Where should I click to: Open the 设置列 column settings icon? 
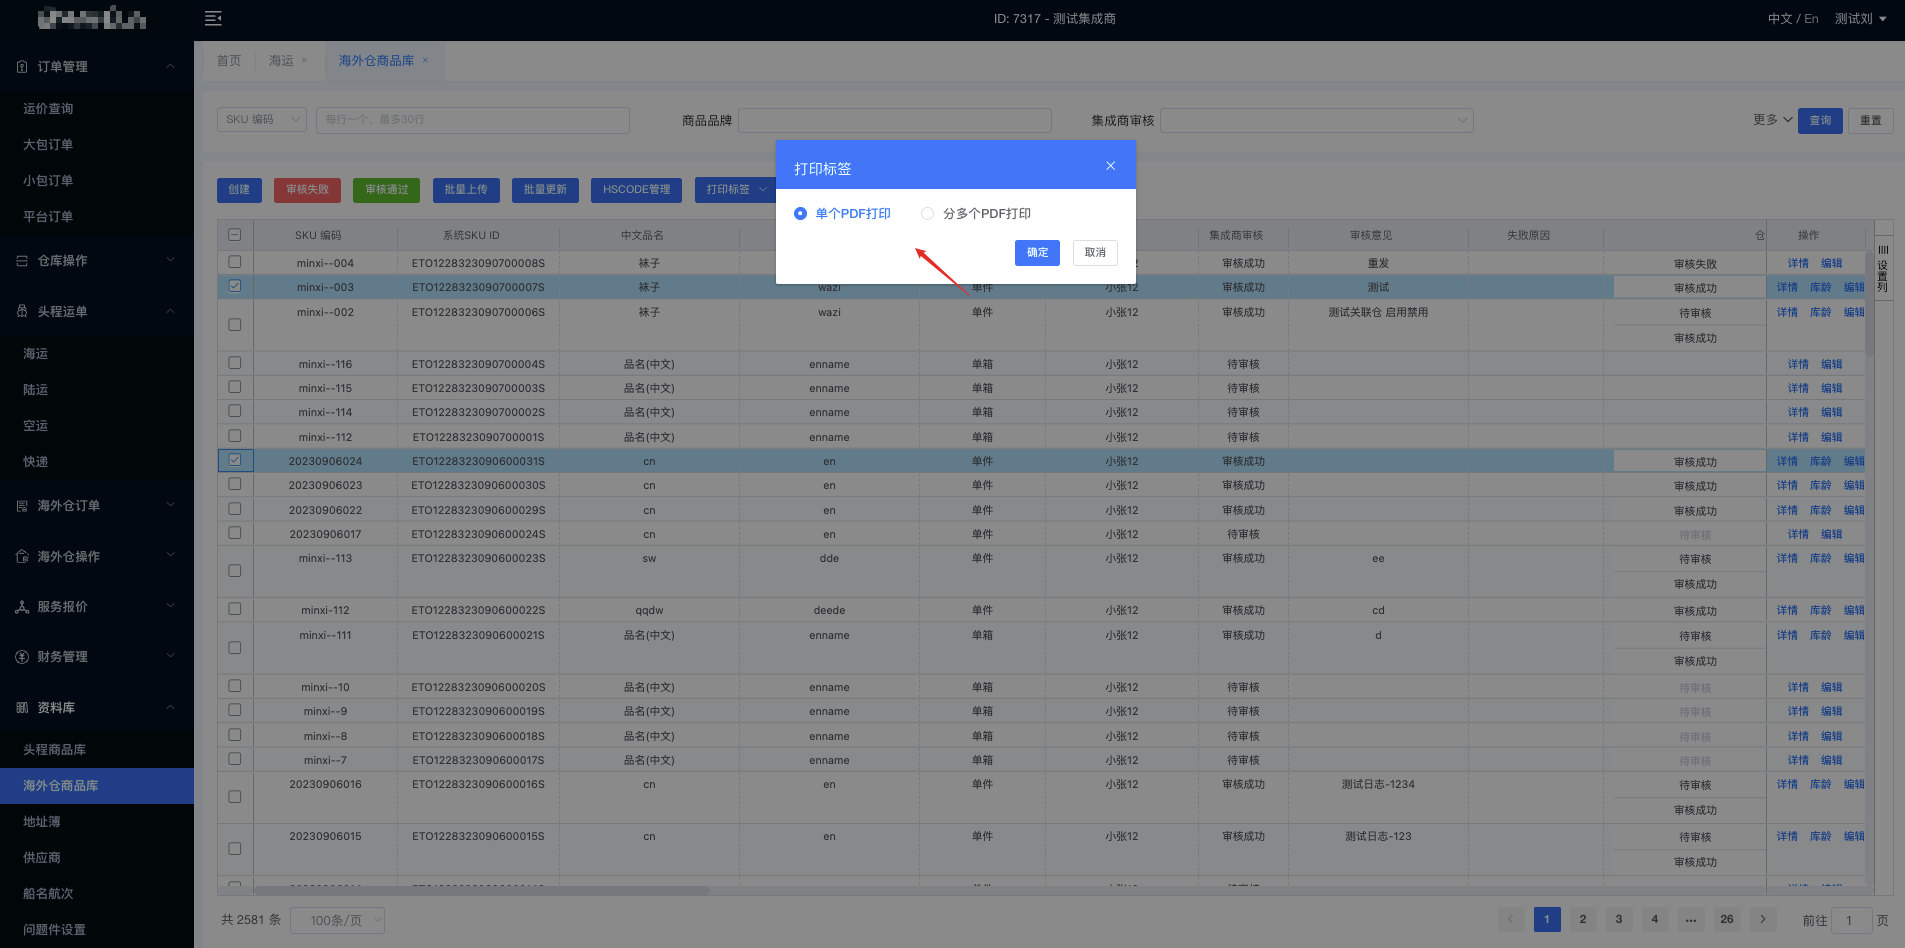coord(1883,268)
